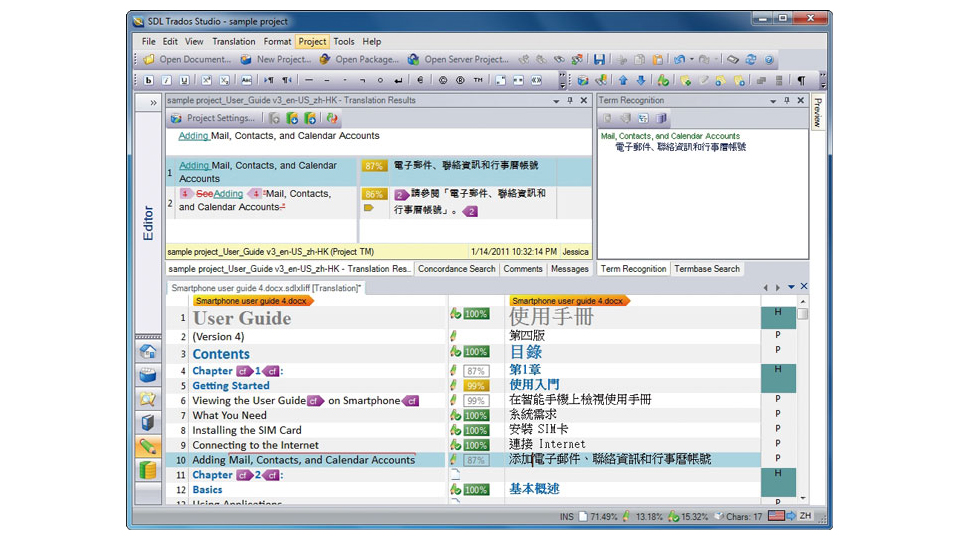Select Smartphone user guide 4.docx.sdlxliff tab
960x540 pixels.
click(x=266, y=288)
